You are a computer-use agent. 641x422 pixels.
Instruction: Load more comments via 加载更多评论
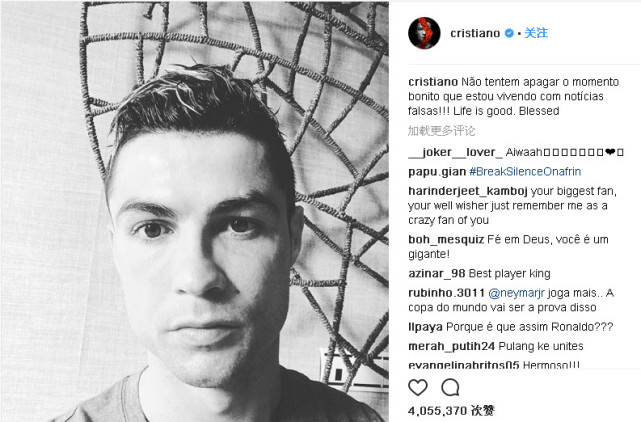coord(442,131)
